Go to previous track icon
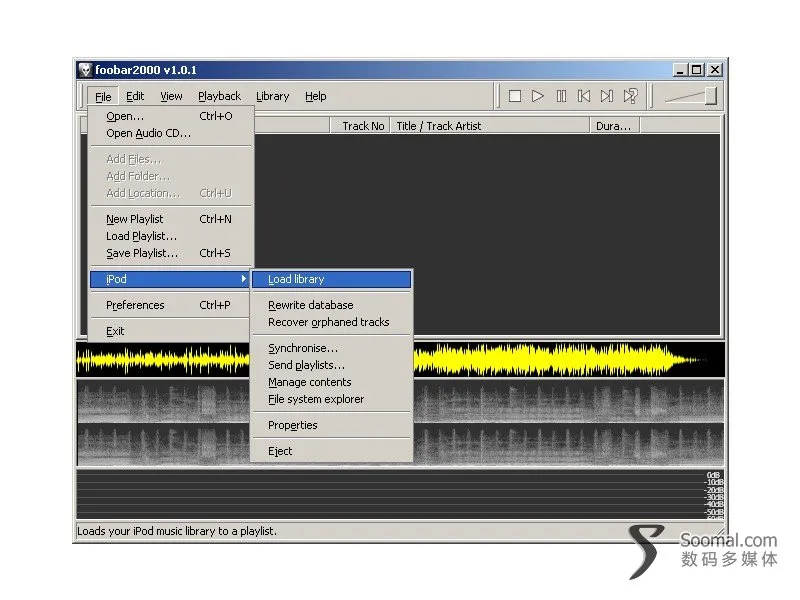This screenshot has height=600, width=800. pos(584,96)
